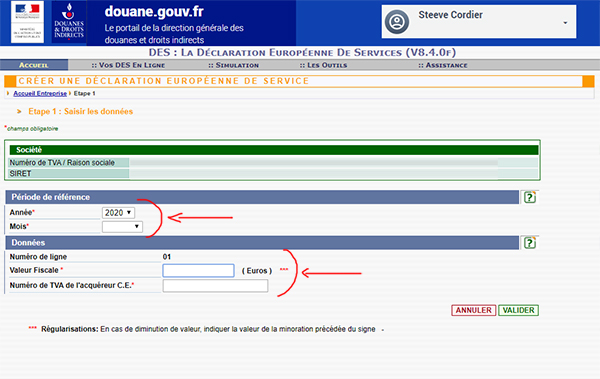Click the Annuler button
Image resolution: width=600 pixels, height=379 pixels.
(x=474, y=310)
